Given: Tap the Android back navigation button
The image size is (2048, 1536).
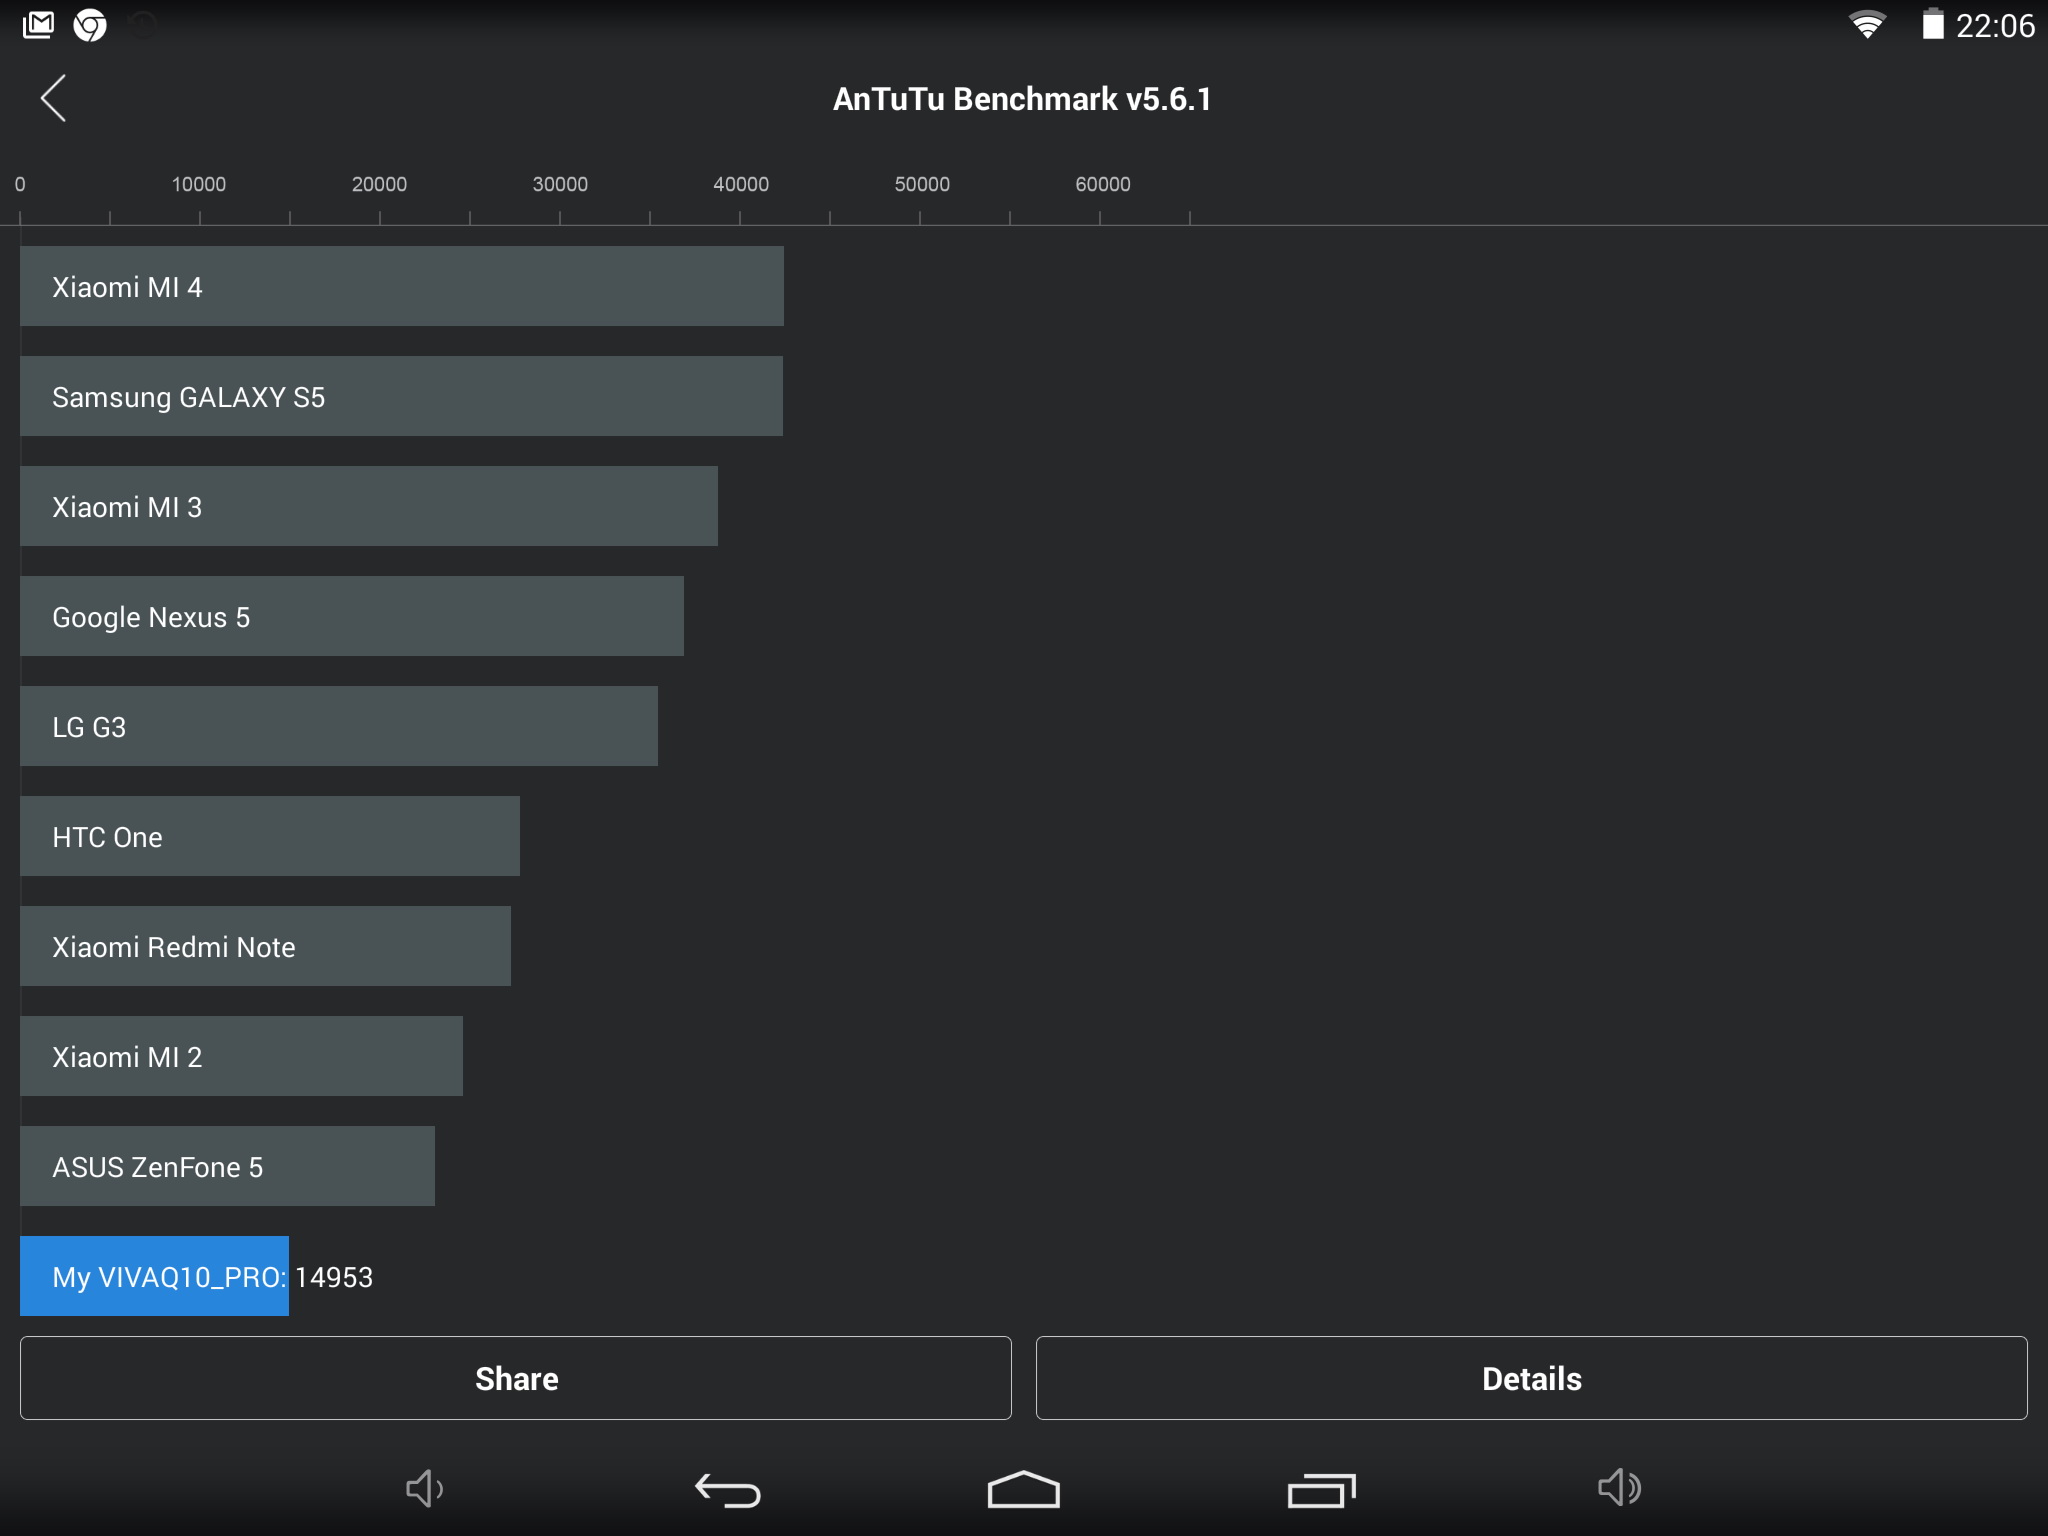Looking at the screenshot, I should pyautogui.click(x=728, y=1490).
